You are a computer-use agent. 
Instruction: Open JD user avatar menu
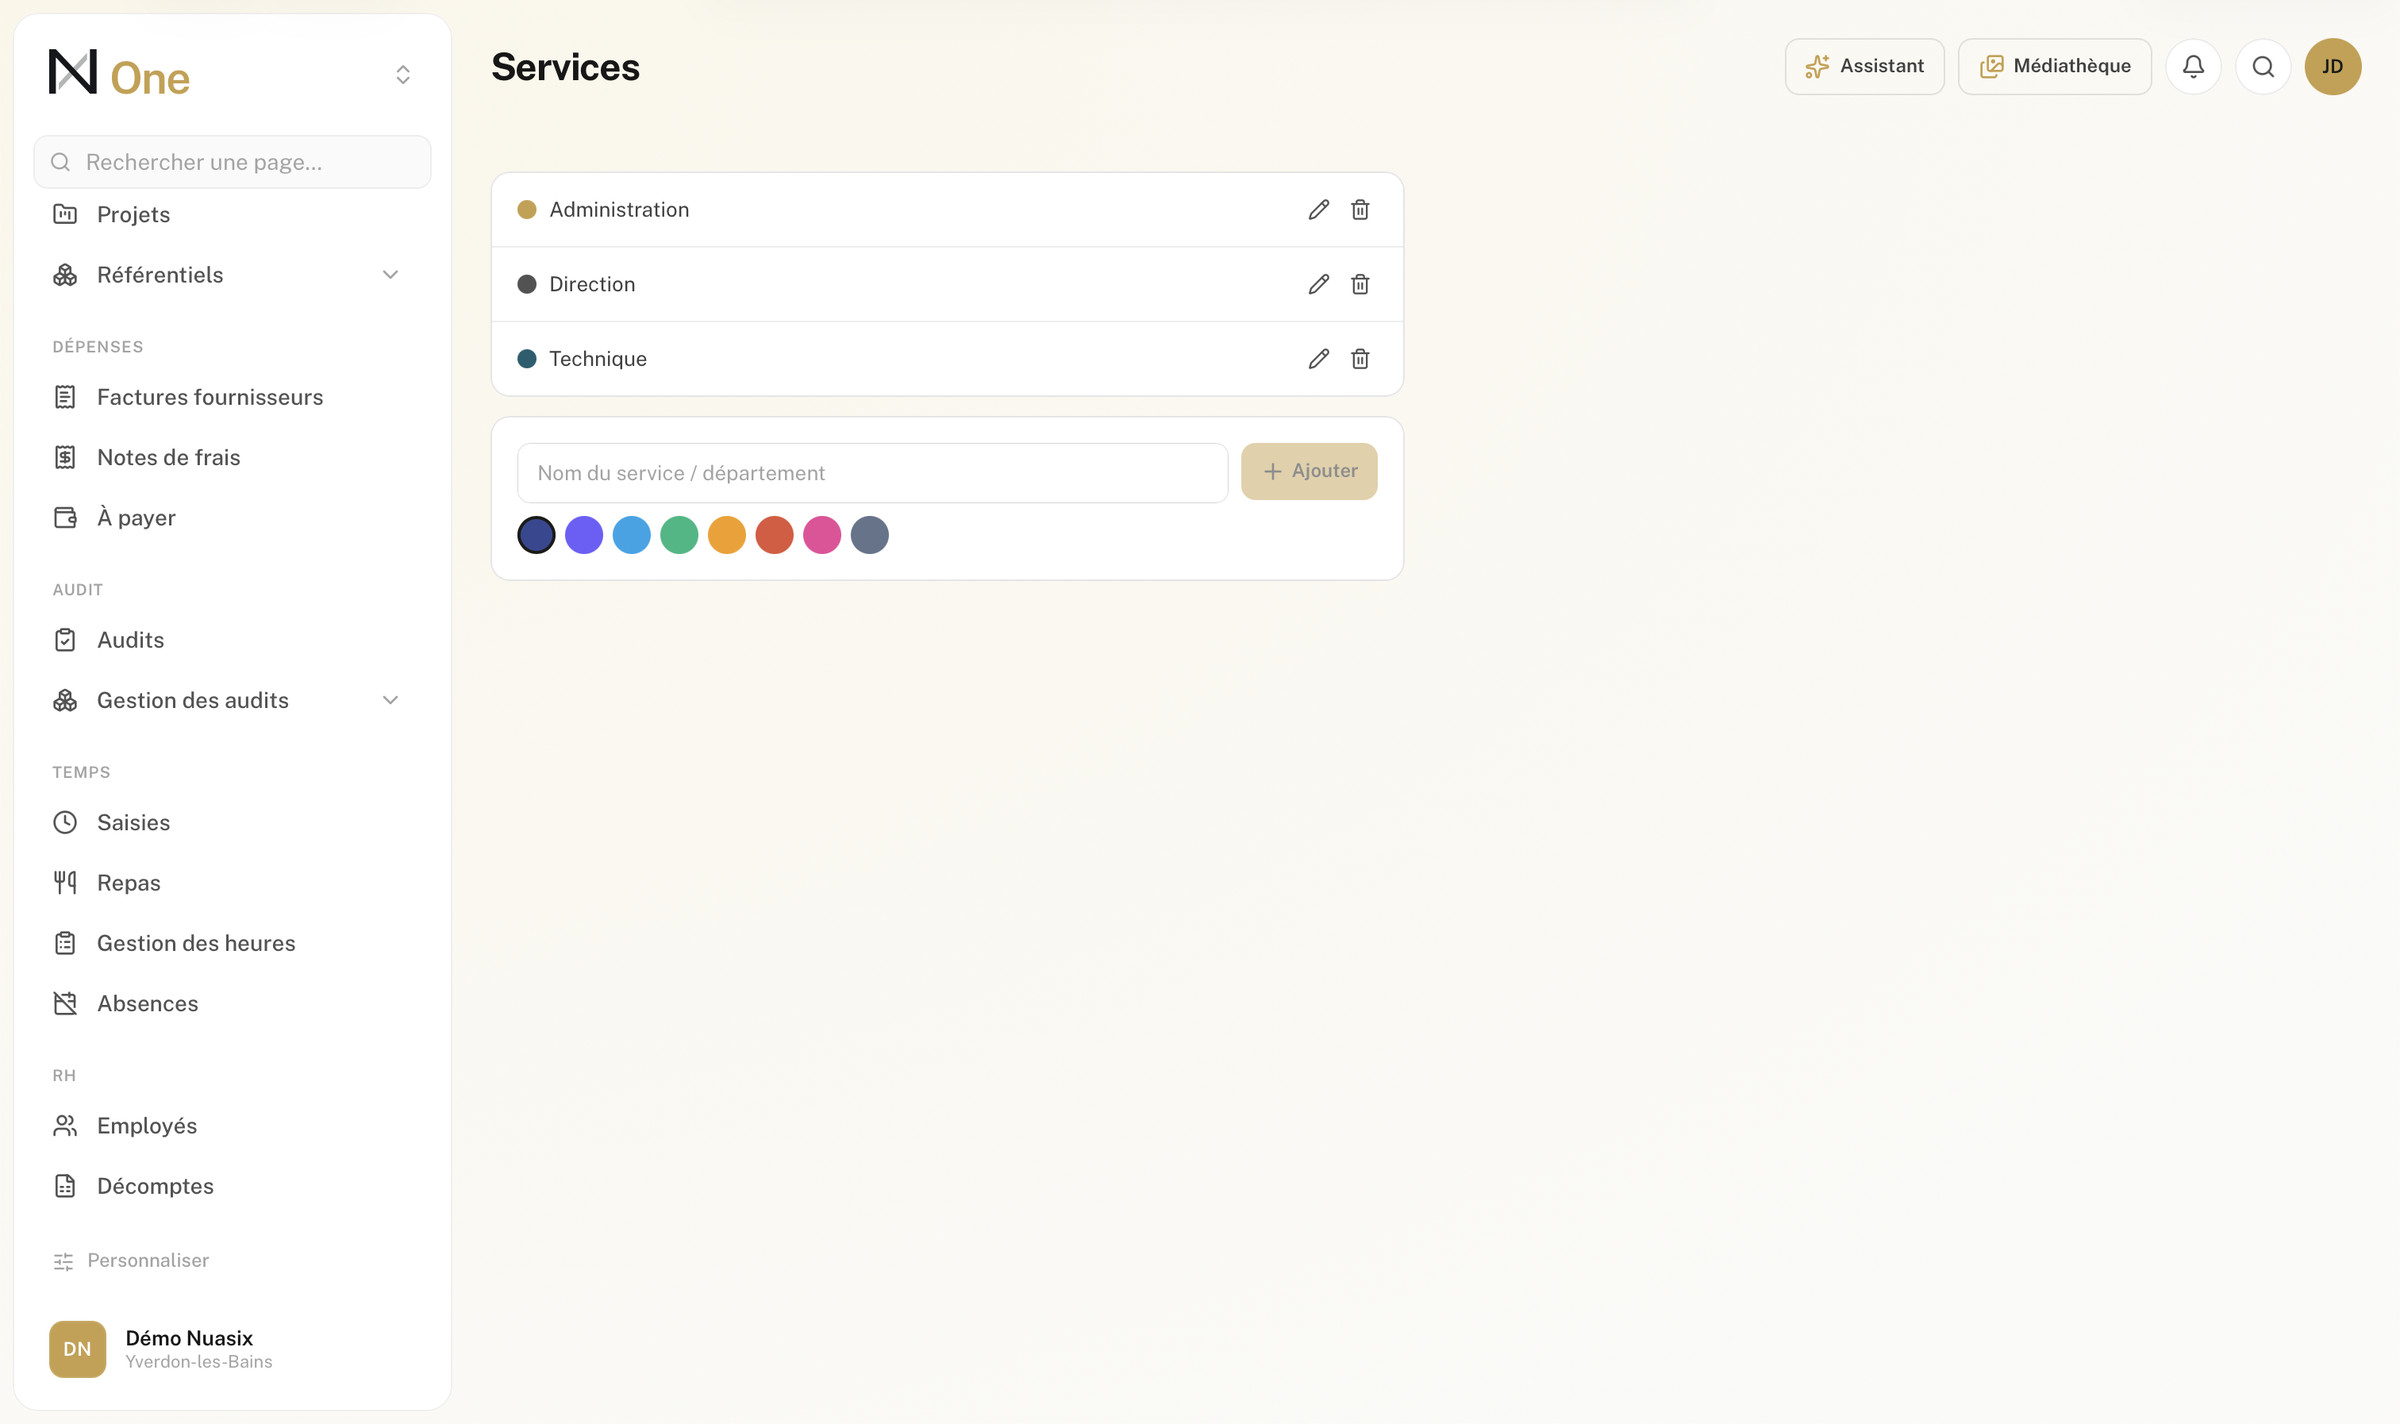[2333, 66]
